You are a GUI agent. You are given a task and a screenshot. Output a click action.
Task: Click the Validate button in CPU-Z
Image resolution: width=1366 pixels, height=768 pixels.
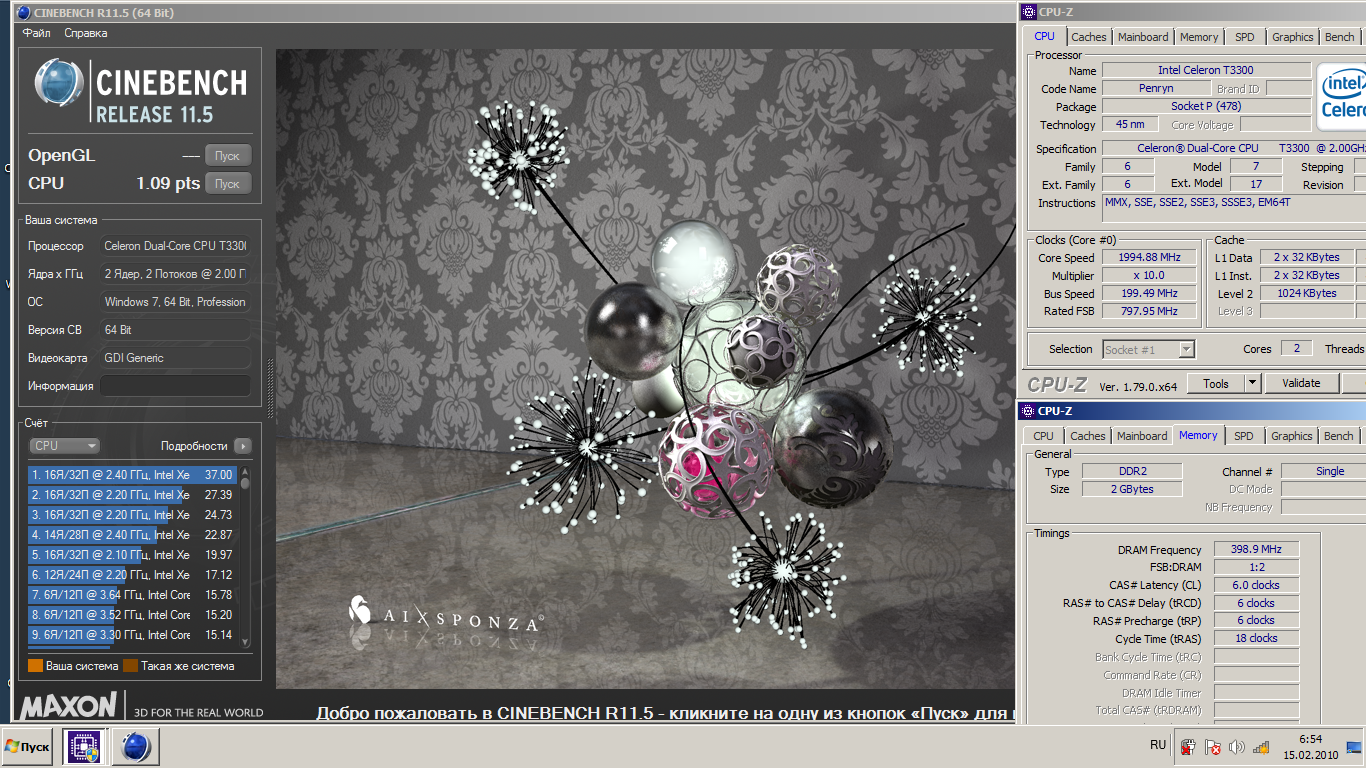pos(1301,383)
